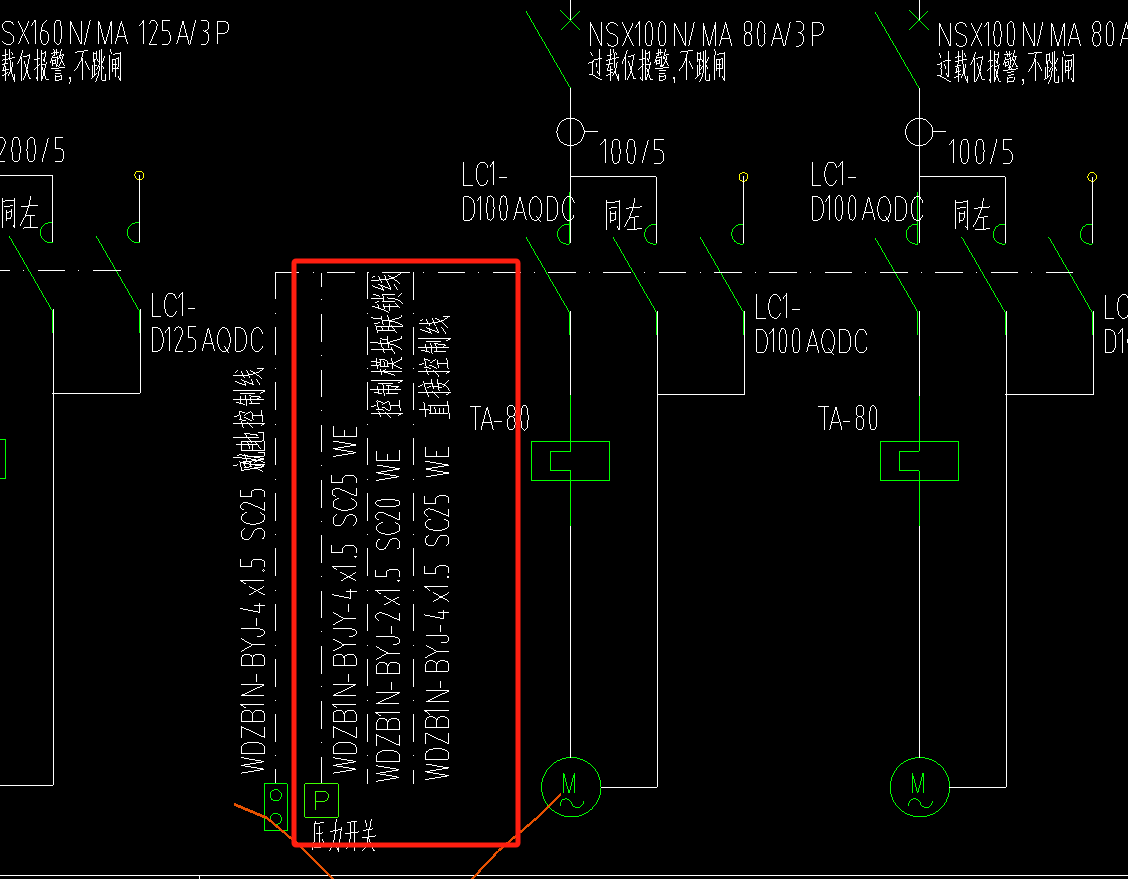Screen dimensions: 1128x879
Task: Select the rightmost motor M symbol
Action: (x=919, y=787)
